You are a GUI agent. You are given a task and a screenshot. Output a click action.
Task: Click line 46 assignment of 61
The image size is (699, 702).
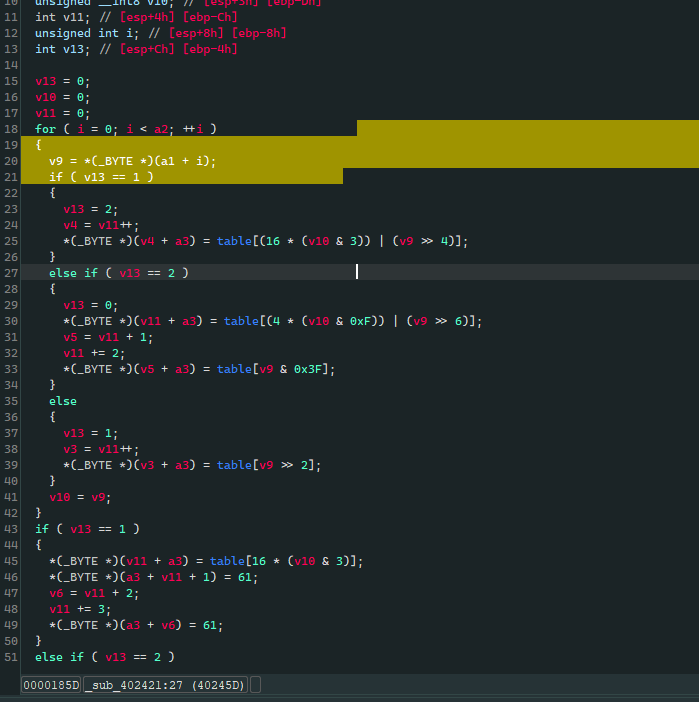point(154,577)
